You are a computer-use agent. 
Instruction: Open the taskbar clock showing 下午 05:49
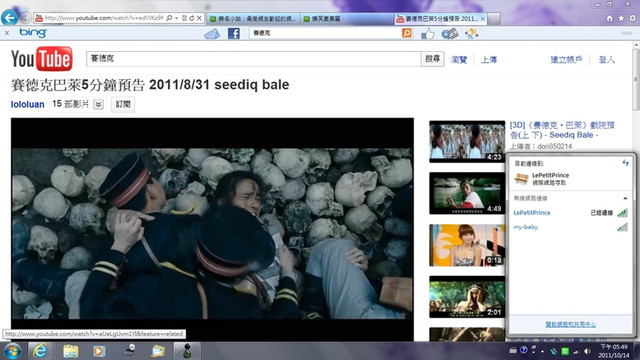tap(614, 351)
